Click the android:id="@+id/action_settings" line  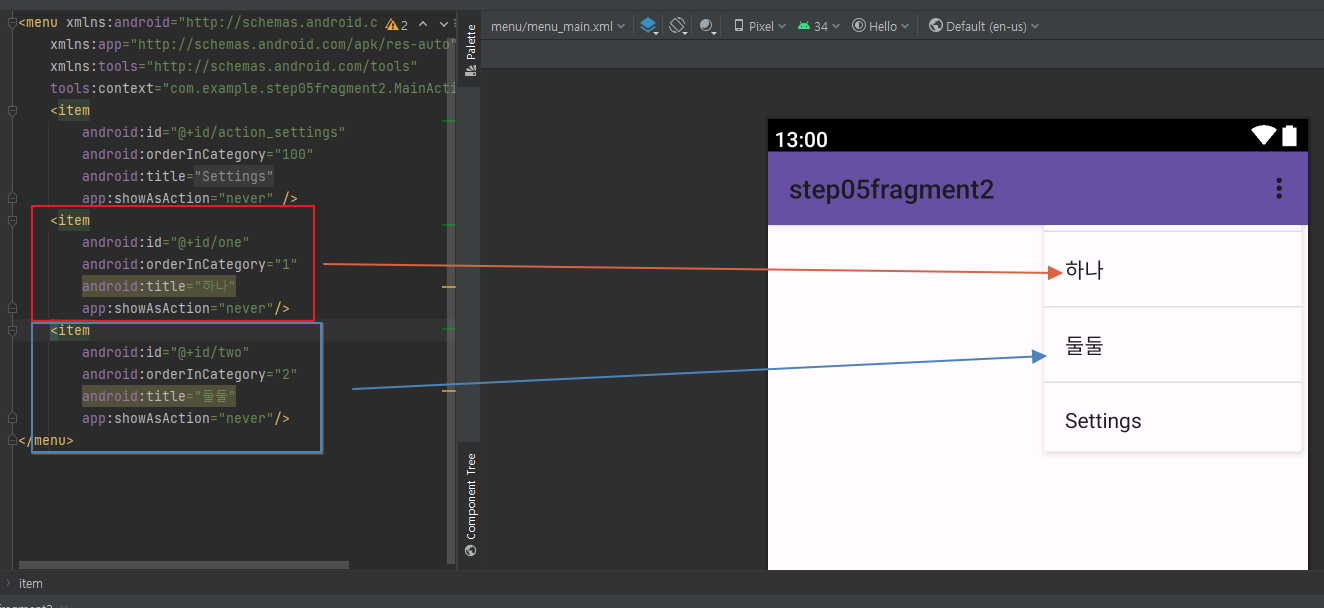214,132
